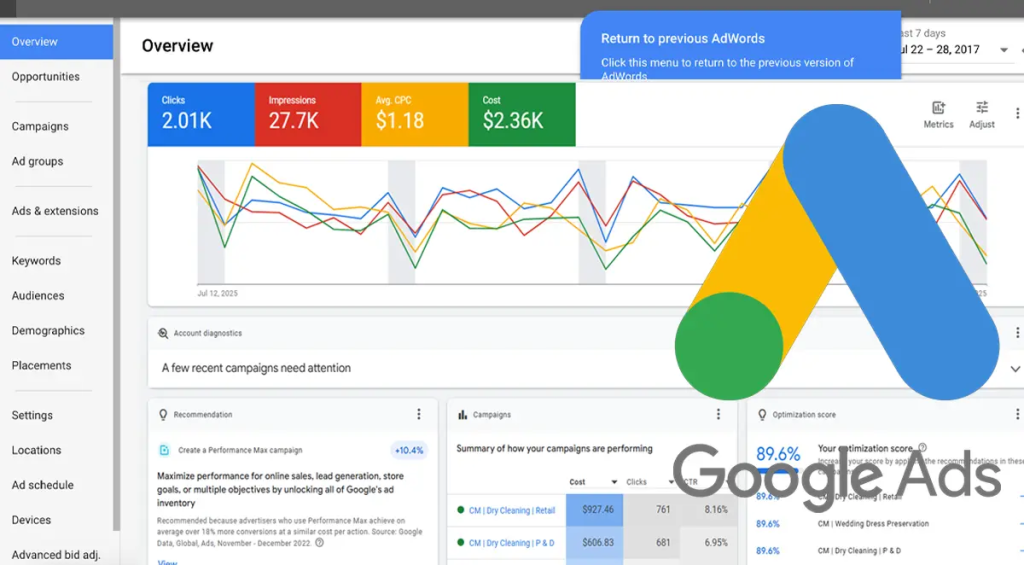Click the $927.46 cost cell

click(594, 509)
